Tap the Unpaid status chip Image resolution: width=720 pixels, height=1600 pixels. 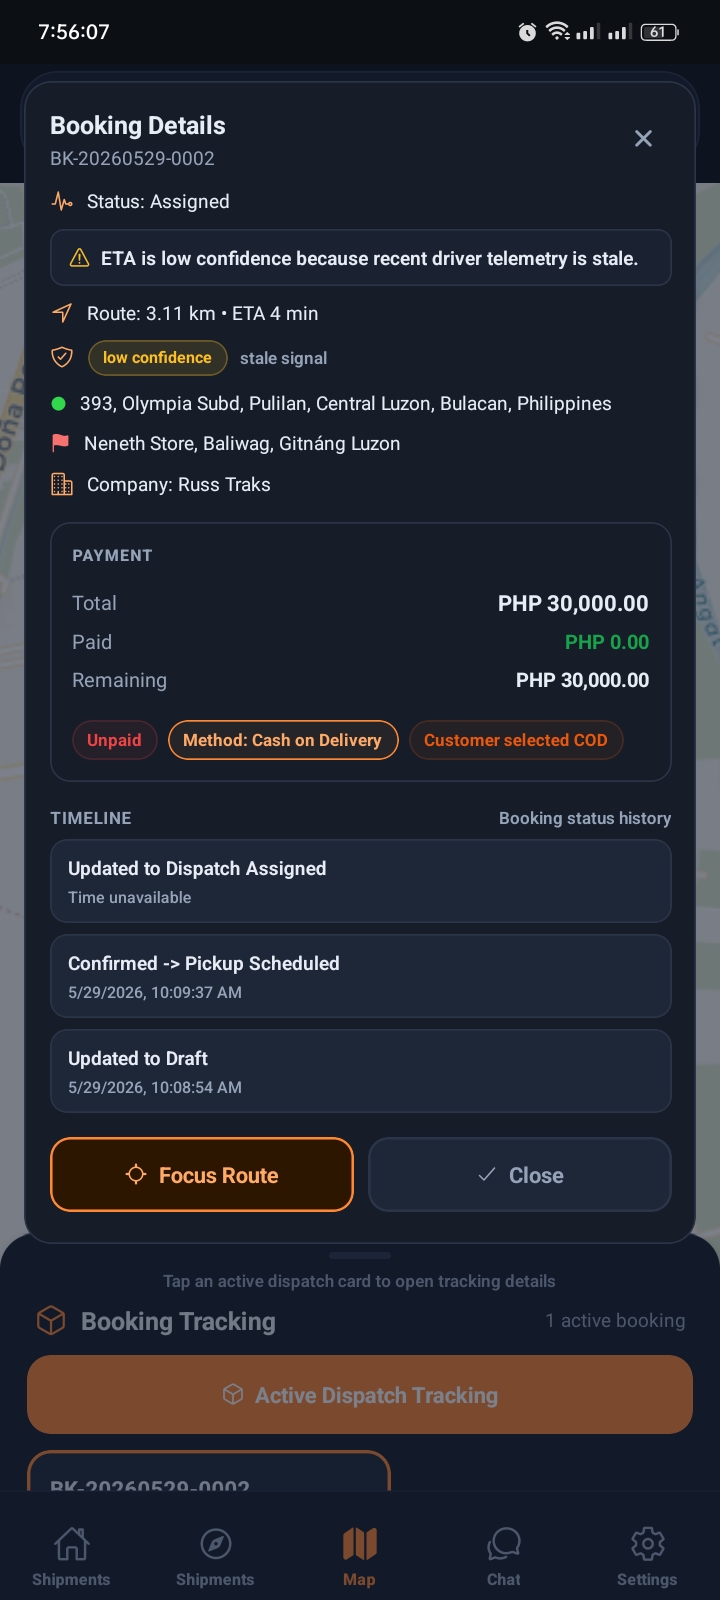[114, 740]
